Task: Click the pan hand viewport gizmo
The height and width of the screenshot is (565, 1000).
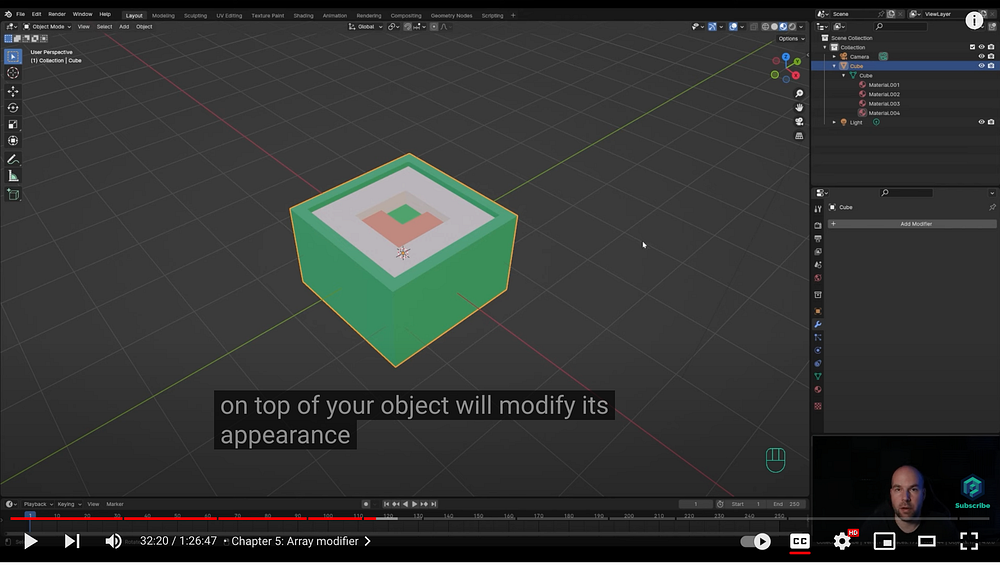Action: click(x=798, y=108)
